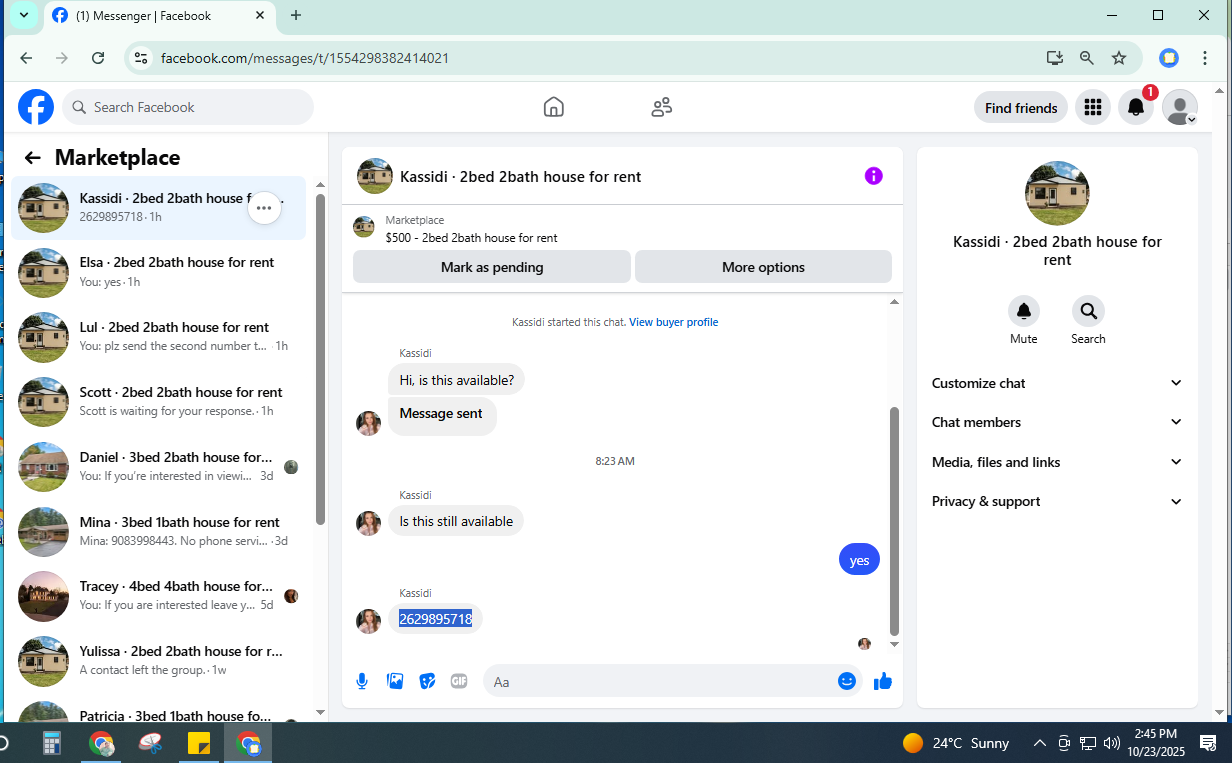
Task: Open conversation information icon
Action: (874, 176)
